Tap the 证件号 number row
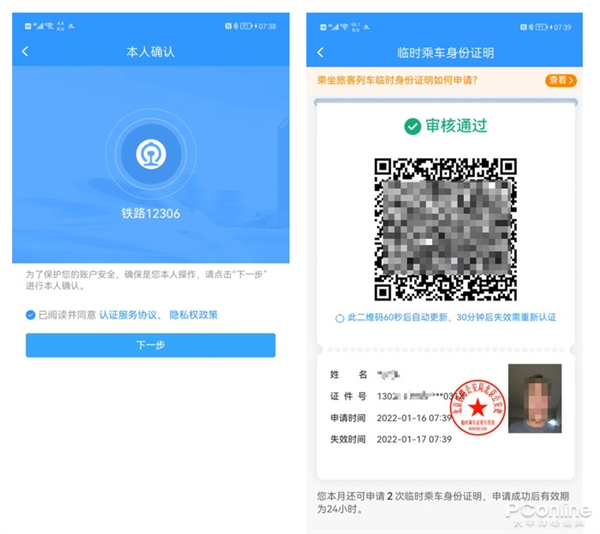Image resolution: width=600 pixels, height=534 pixels. [x=400, y=396]
